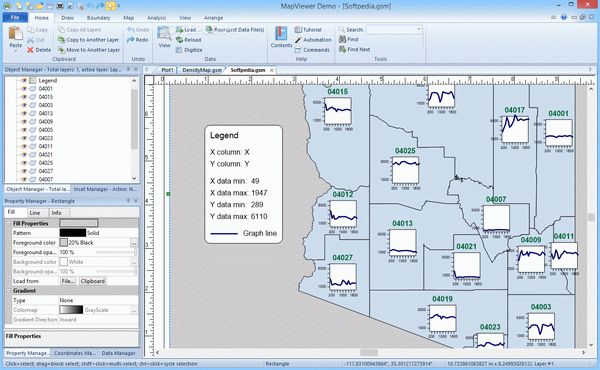
Task: Open the Boundary ribbon tab
Action: tap(98, 18)
